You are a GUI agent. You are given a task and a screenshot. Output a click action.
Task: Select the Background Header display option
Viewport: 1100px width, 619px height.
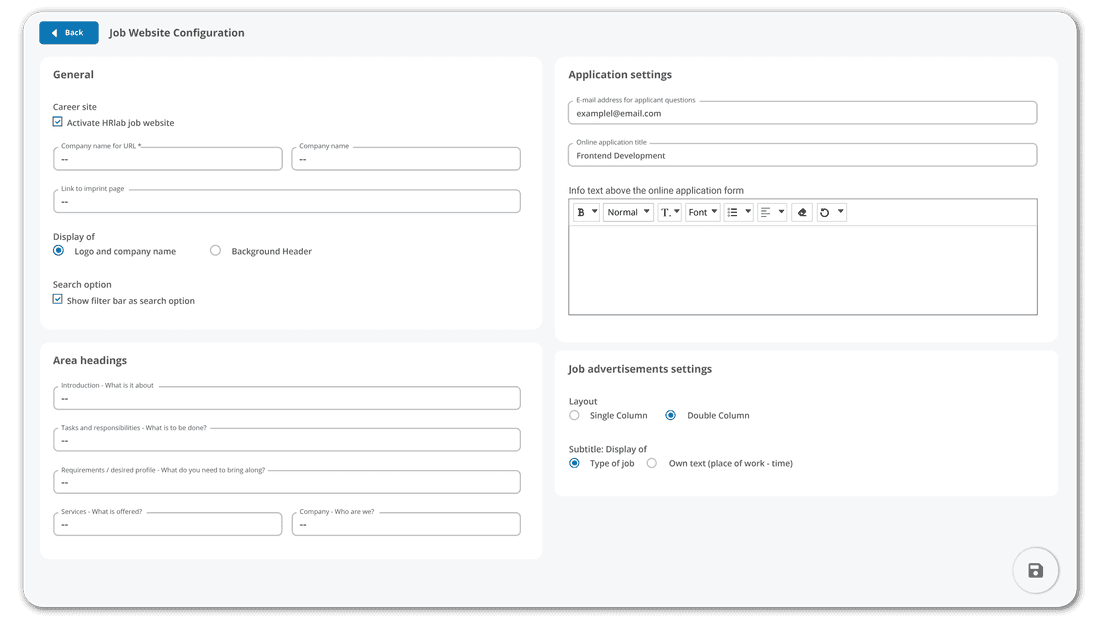(x=215, y=250)
